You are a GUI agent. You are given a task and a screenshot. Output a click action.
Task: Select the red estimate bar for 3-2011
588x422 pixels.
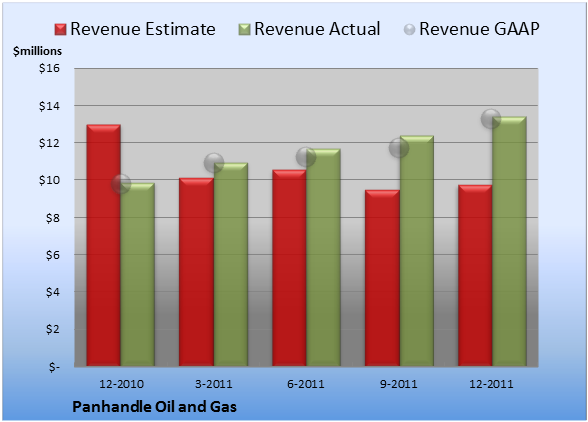[196, 272]
